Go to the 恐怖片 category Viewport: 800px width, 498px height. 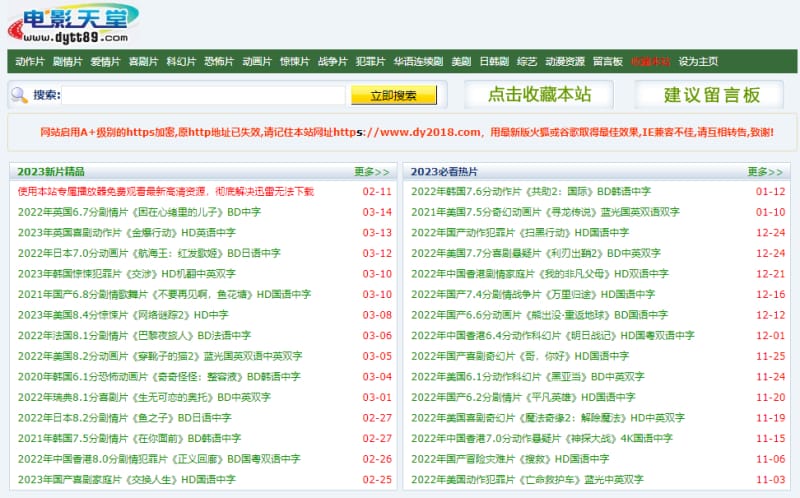tap(219, 62)
